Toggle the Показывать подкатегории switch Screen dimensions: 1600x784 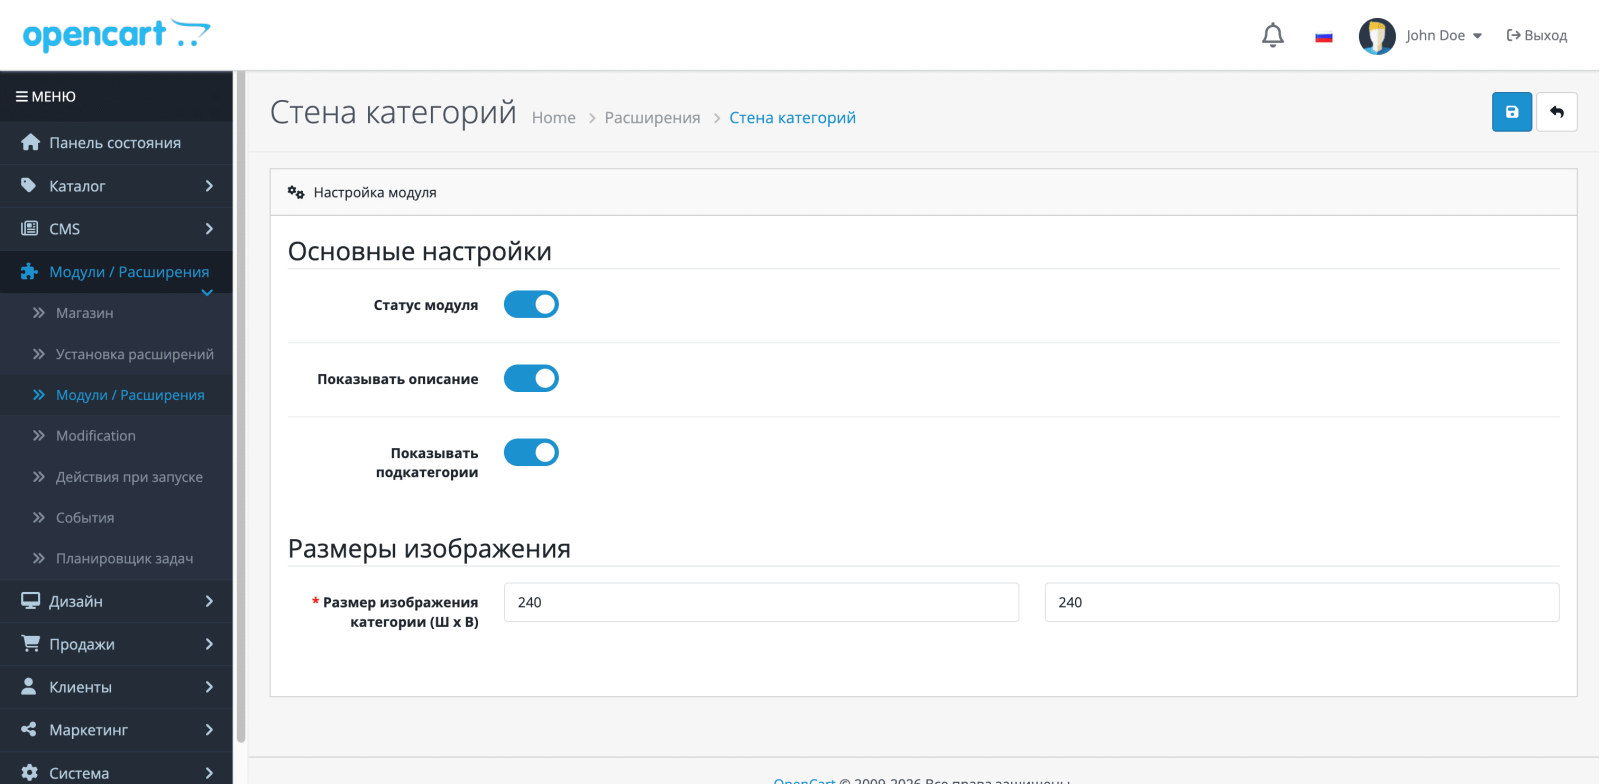[531, 452]
